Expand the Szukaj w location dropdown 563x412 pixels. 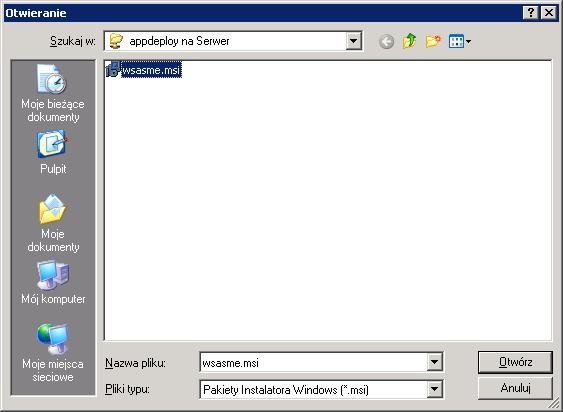pos(354,41)
